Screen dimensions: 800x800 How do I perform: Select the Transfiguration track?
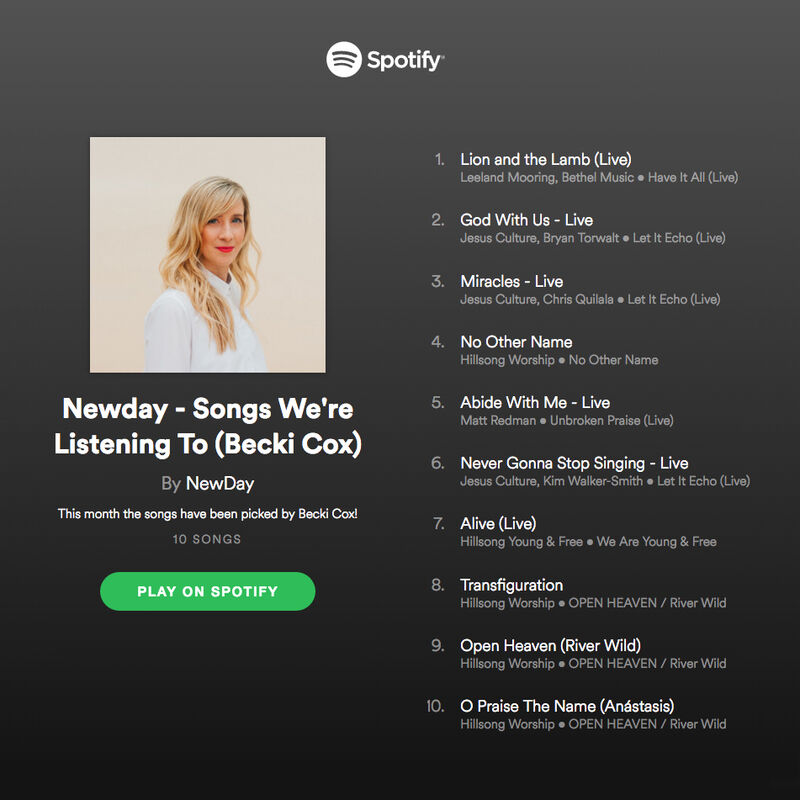(511, 585)
